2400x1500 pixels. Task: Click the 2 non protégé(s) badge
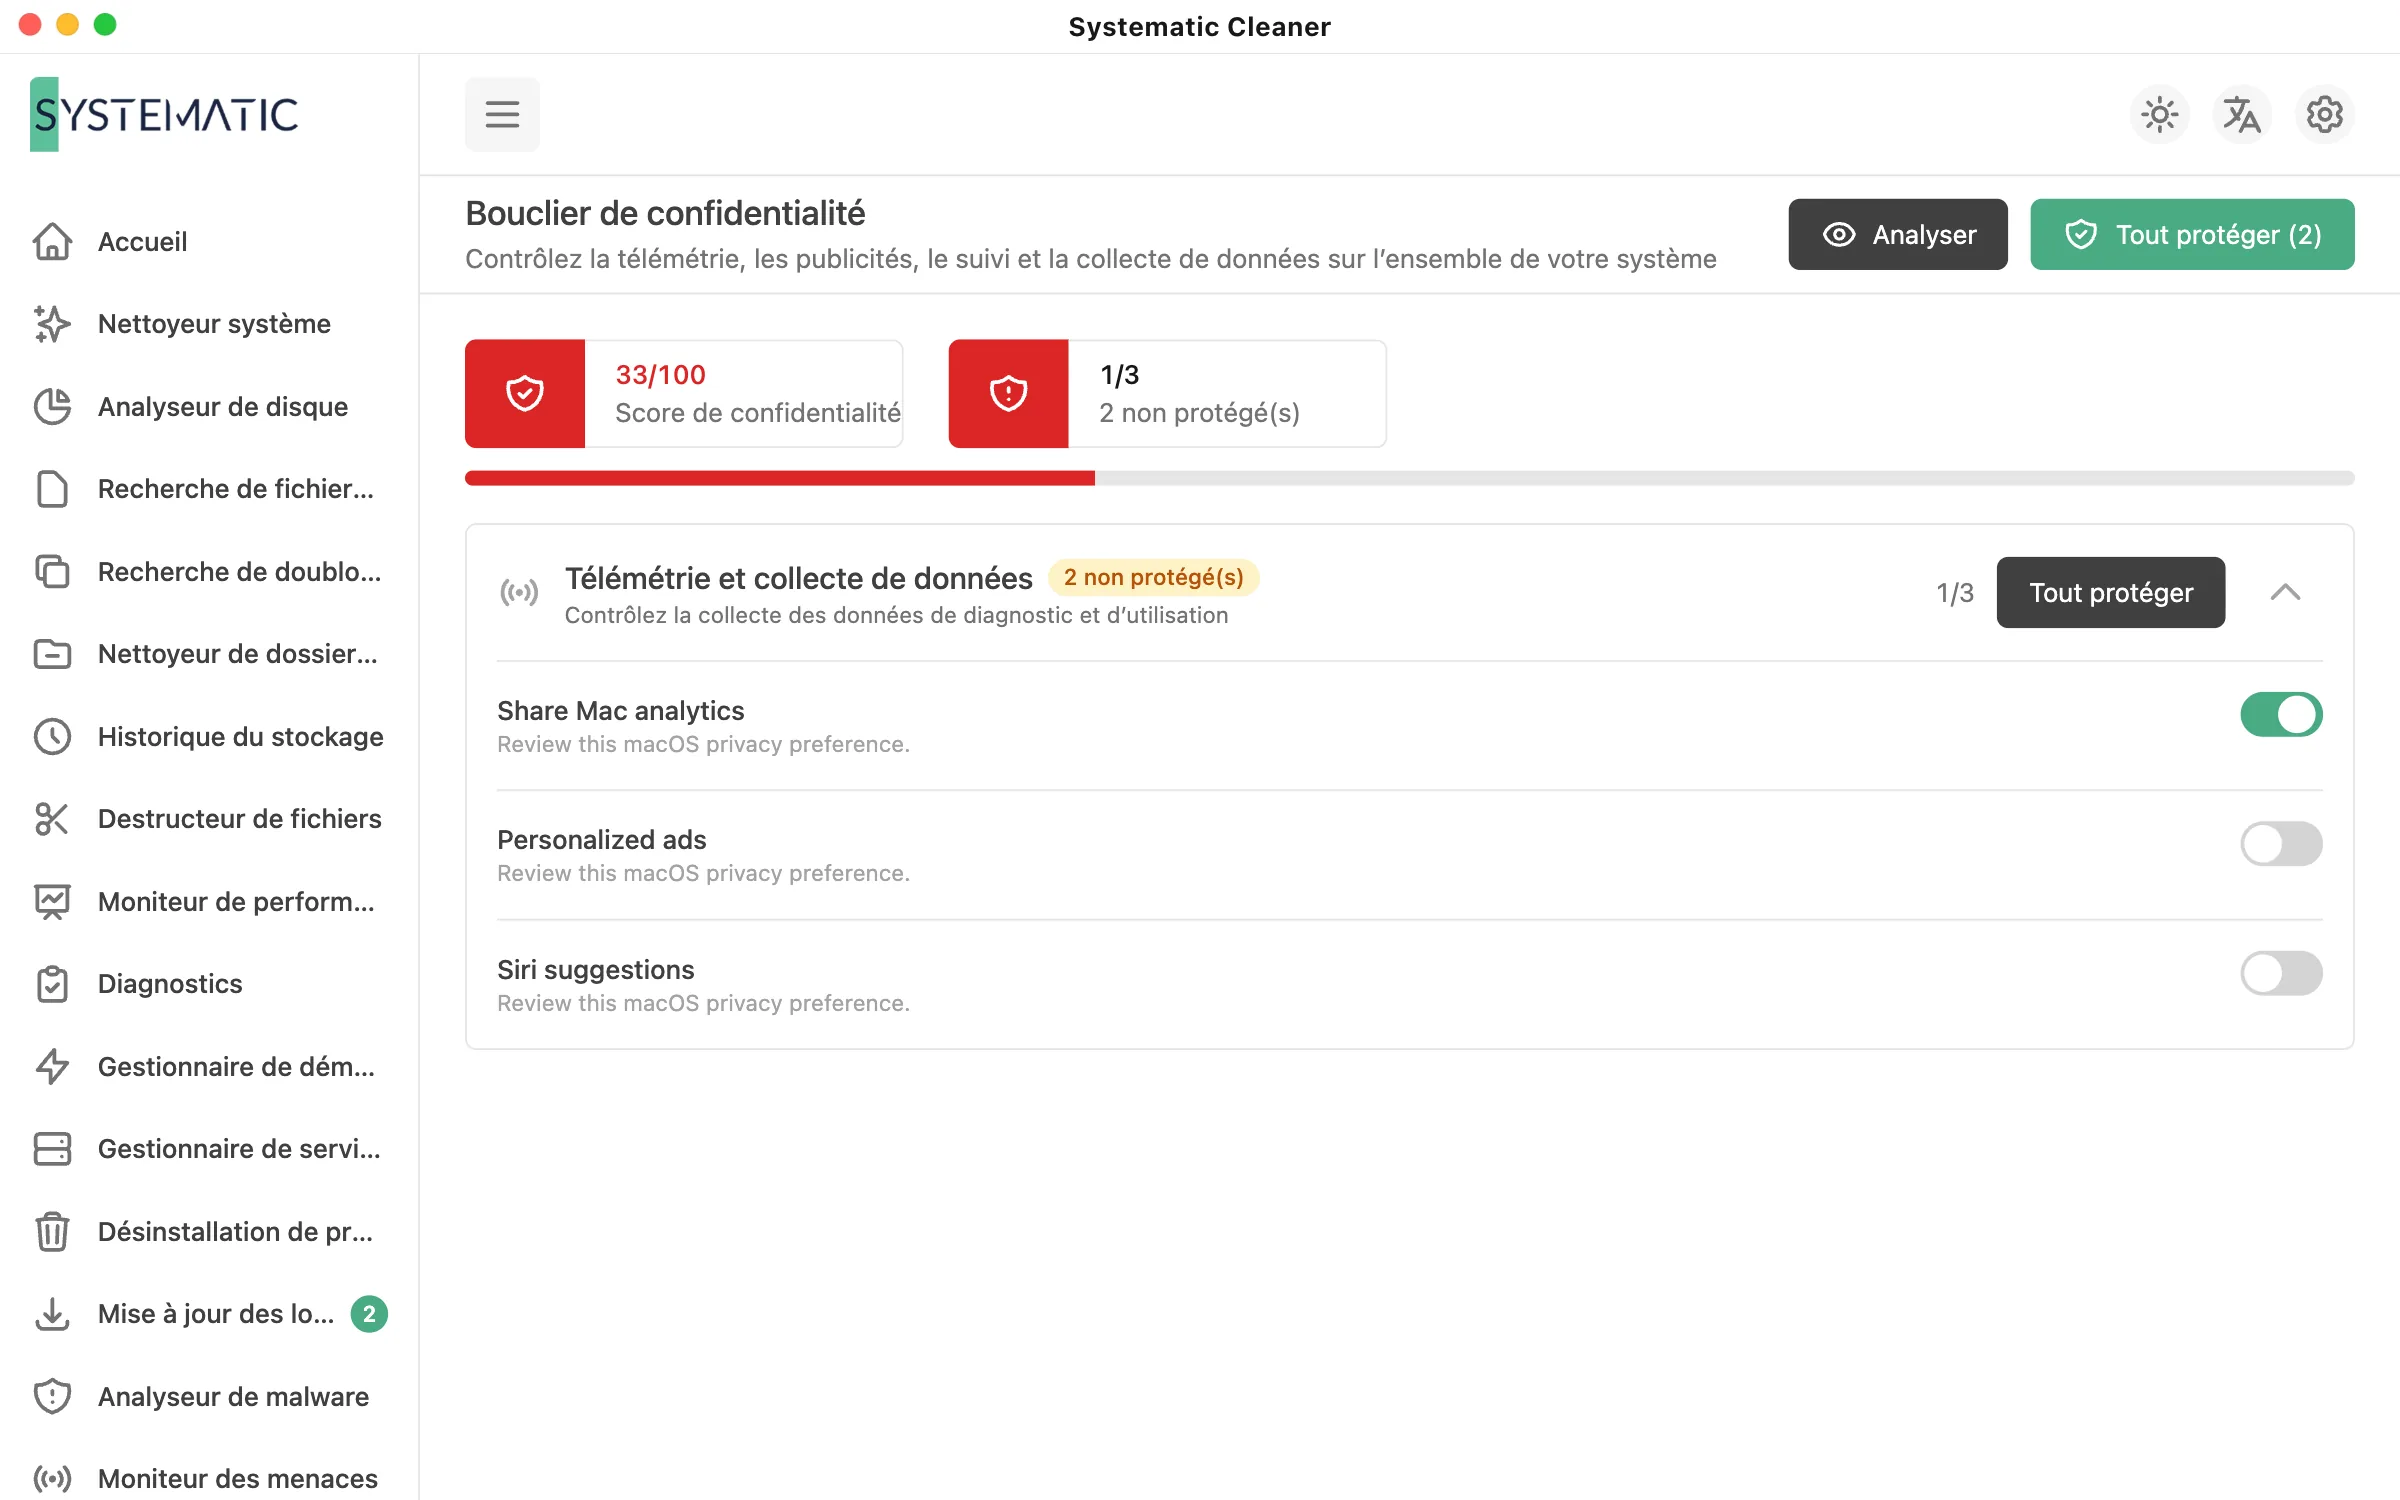1153,577
